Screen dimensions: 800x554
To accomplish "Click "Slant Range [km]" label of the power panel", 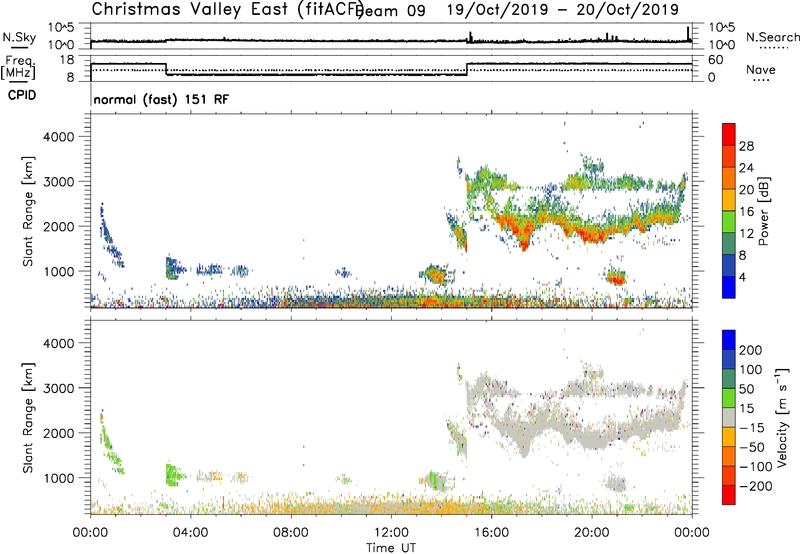I will click(28, 211).
